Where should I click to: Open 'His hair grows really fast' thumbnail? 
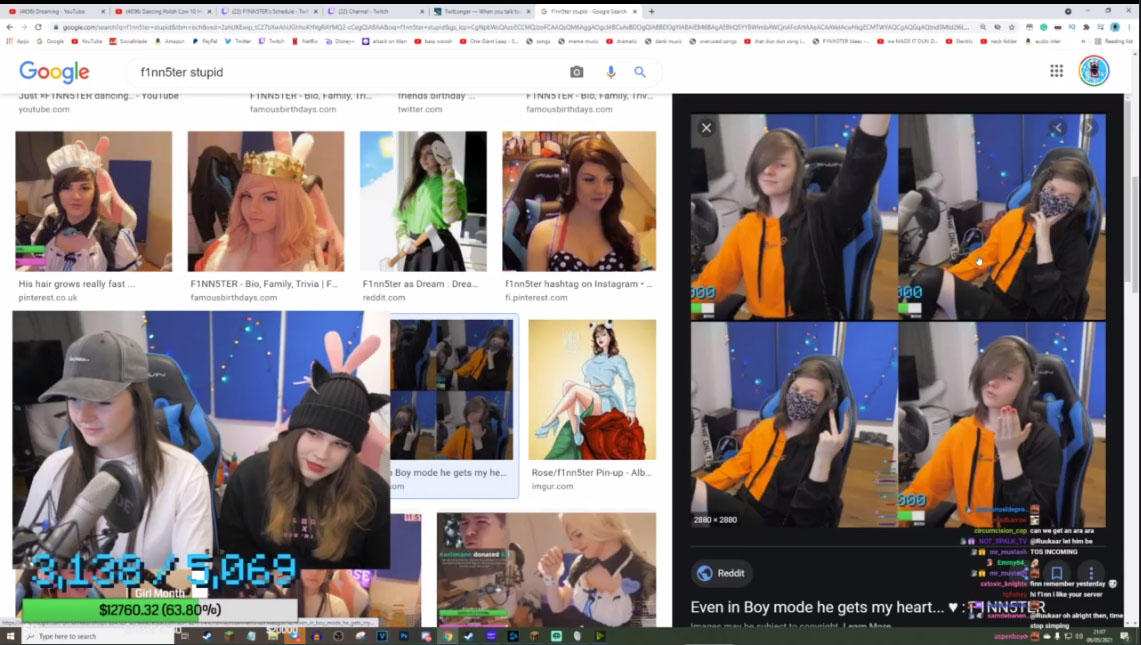click(x=94, y=201)
